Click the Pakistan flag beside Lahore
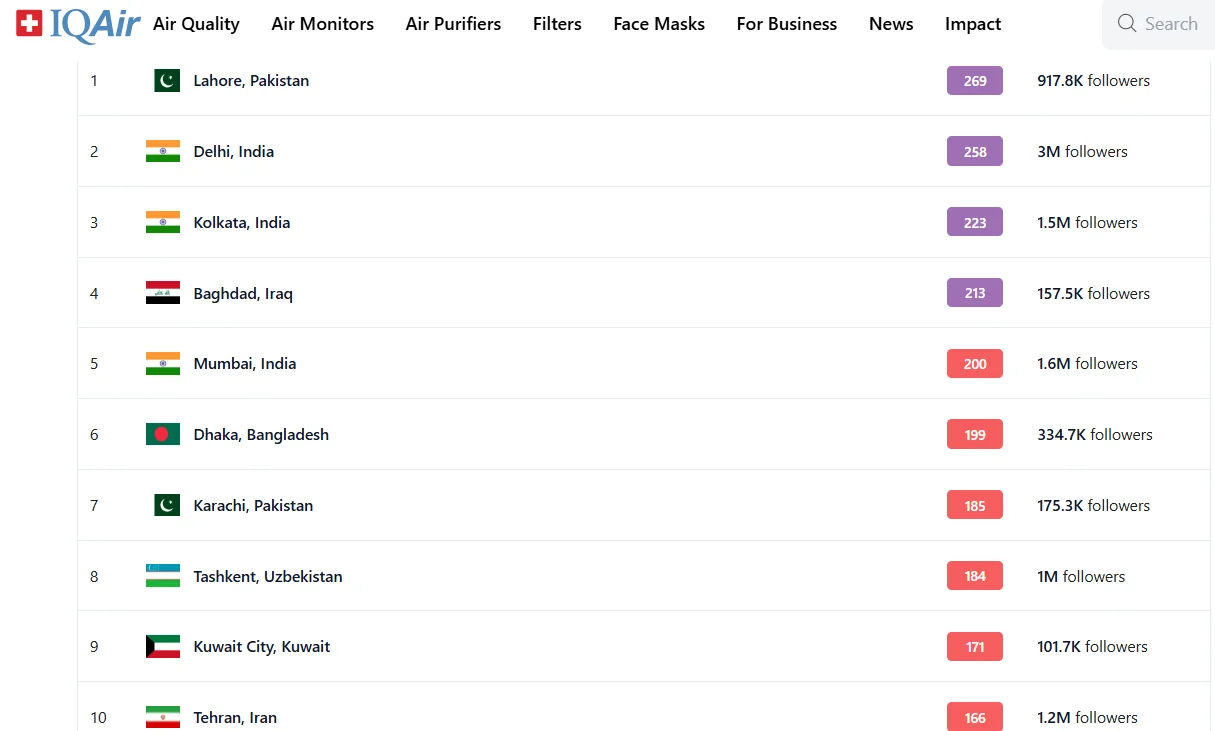1215x731 pixels. (166, 81)
